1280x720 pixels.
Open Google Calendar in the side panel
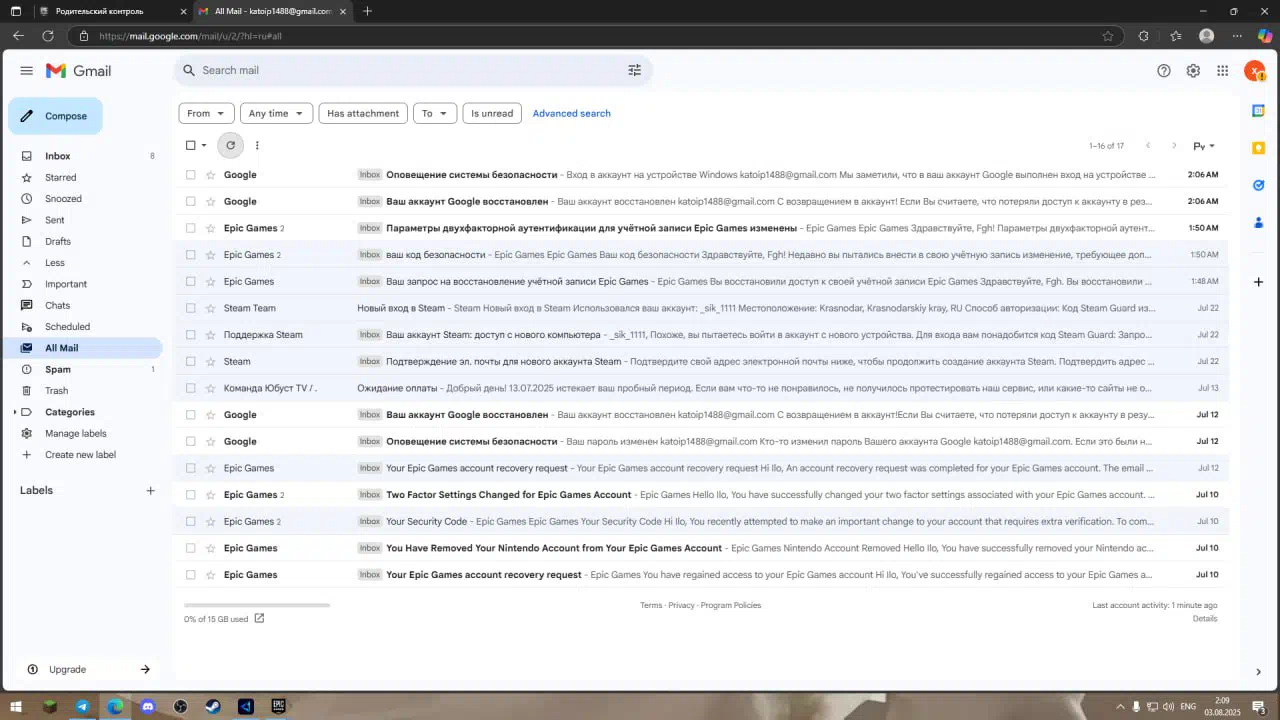[x=1258, y=111]
